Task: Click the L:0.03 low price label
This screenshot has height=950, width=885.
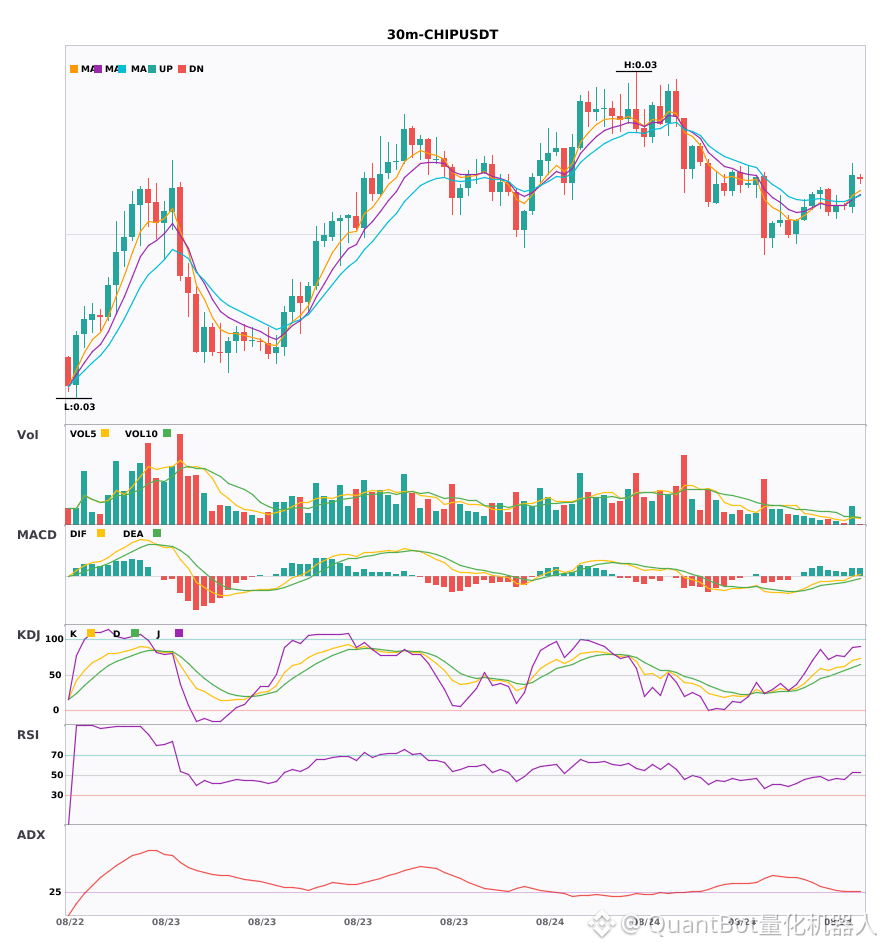Action: pyautogui.click(x=79, y=407)
